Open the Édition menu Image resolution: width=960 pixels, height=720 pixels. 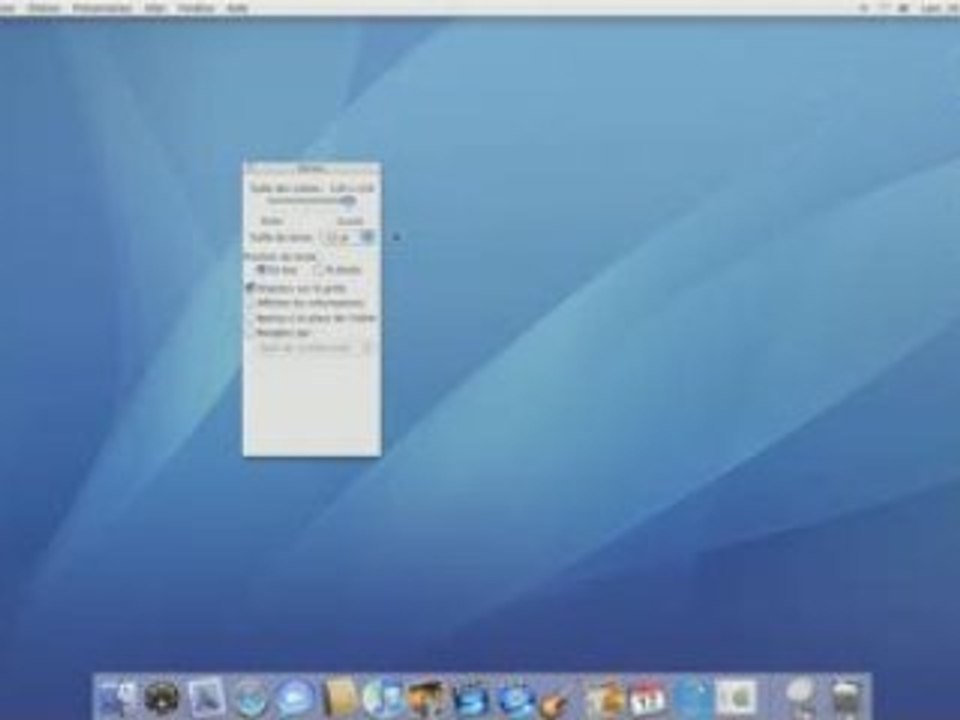[x=43, y=8]
